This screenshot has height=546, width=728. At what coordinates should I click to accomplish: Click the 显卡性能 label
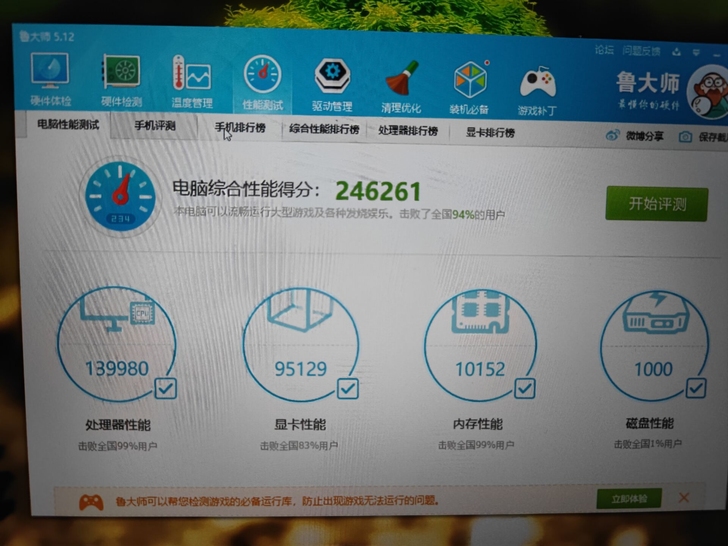coord(300,424)
